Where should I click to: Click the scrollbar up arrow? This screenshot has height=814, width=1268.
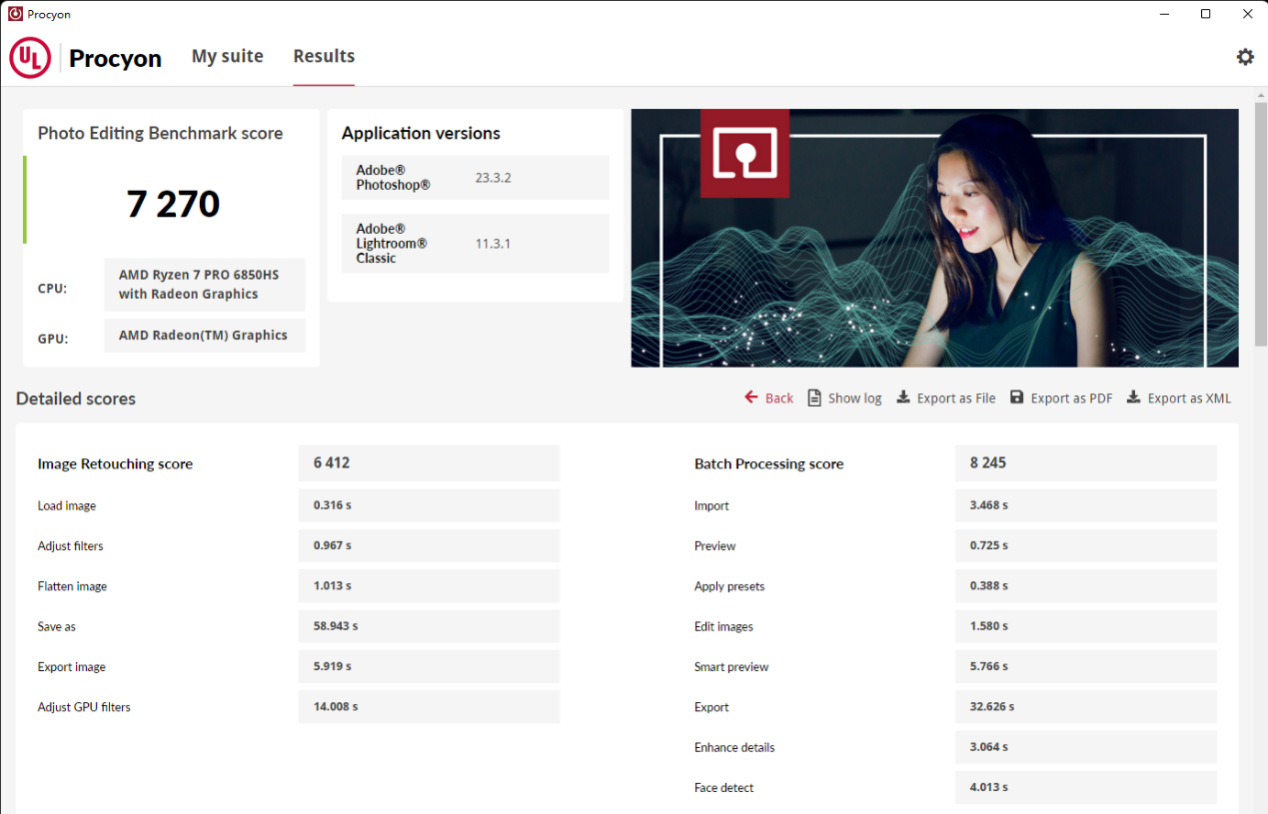coord(1261,94)
